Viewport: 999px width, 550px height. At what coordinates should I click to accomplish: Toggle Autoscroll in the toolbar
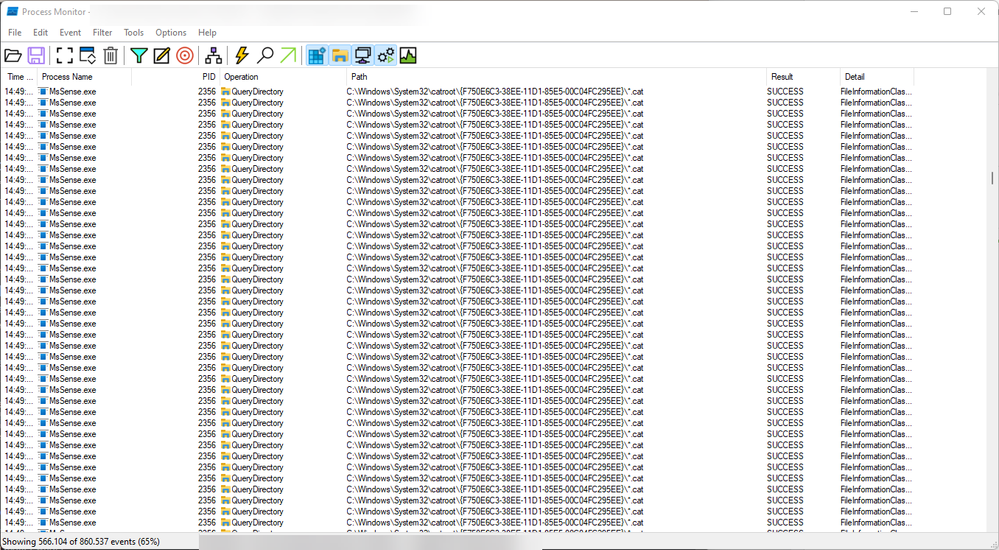point(87,56)
